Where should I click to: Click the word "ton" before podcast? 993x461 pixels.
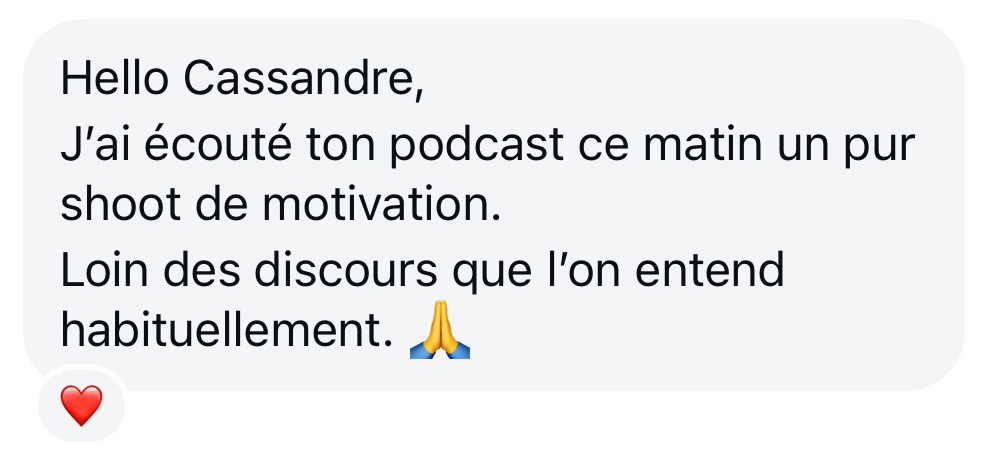(339, 145)
